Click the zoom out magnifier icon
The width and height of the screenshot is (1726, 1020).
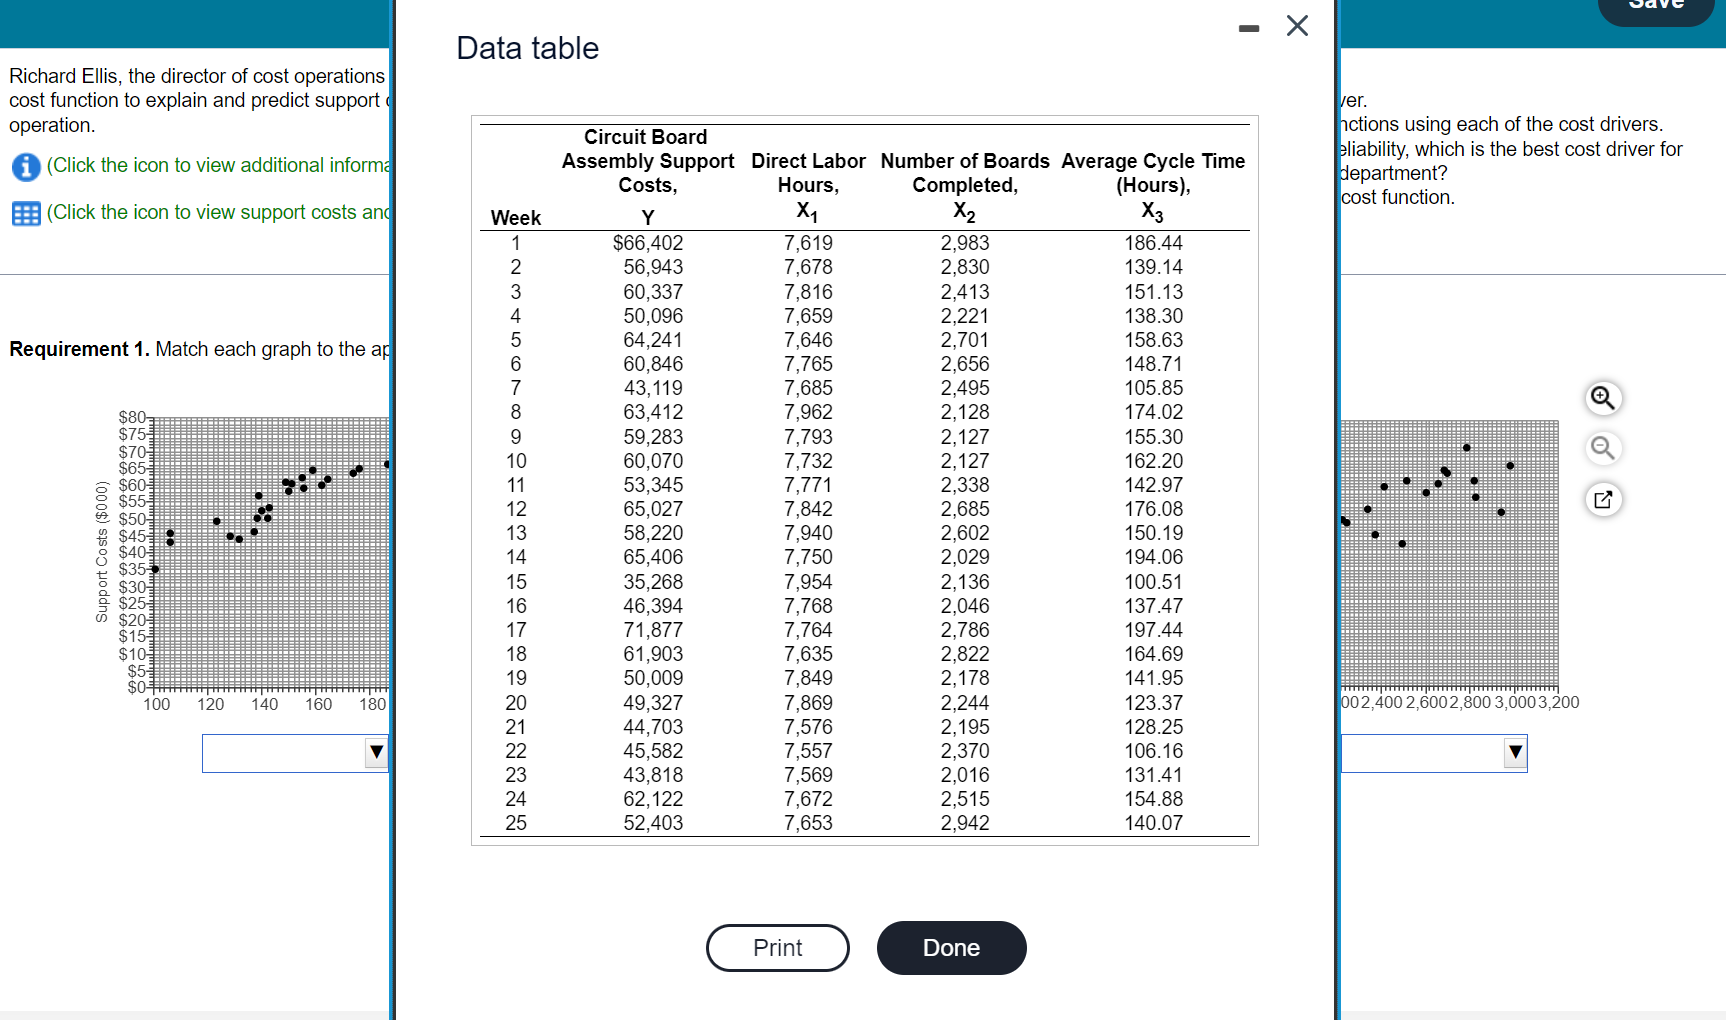coord(1603,448)
